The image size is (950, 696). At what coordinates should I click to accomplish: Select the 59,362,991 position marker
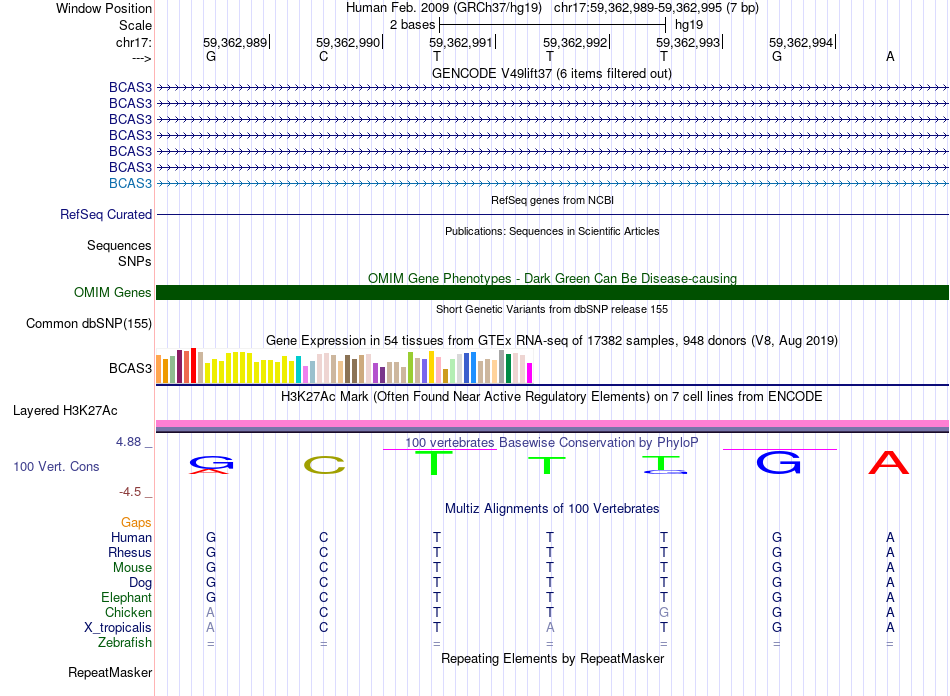pos(461,42)
